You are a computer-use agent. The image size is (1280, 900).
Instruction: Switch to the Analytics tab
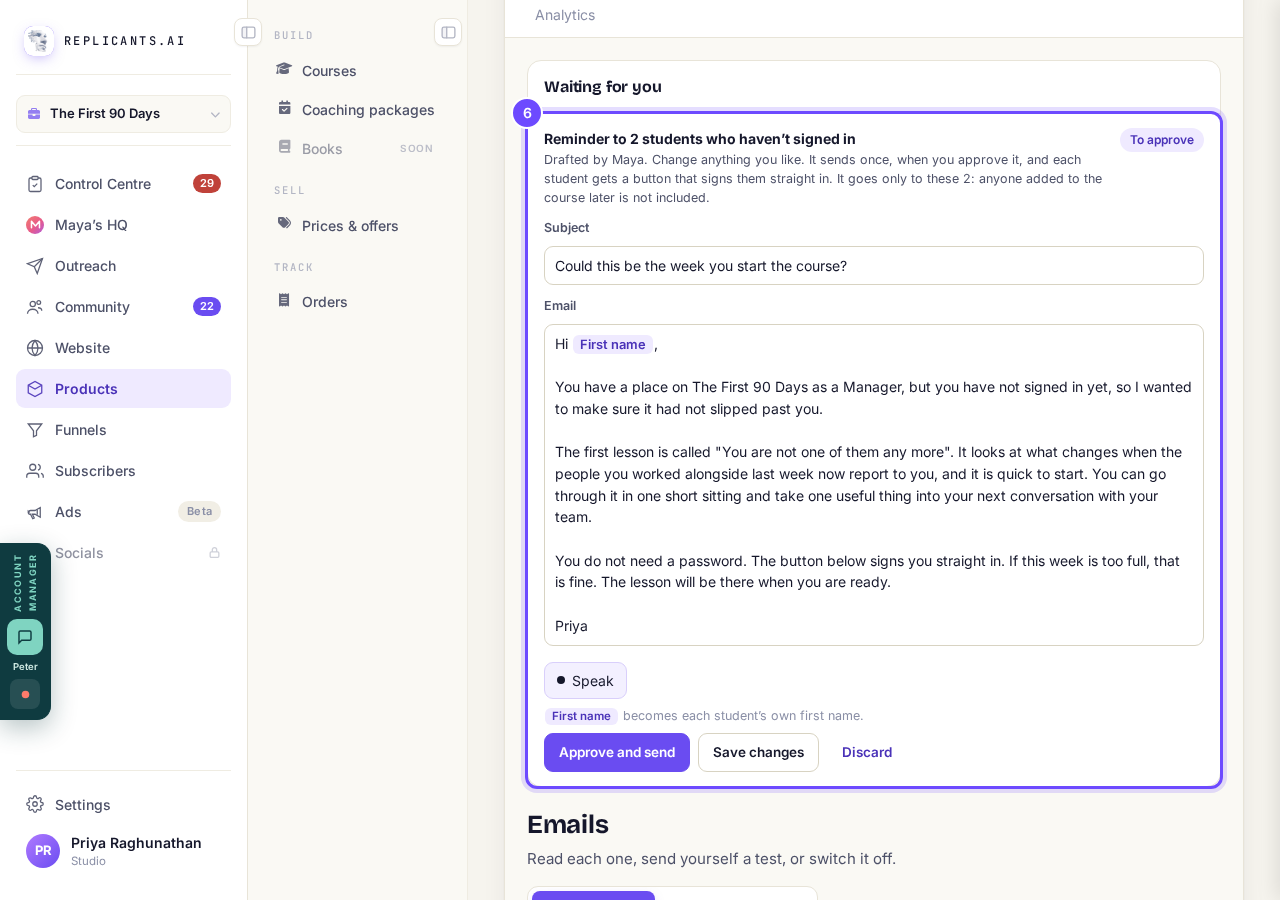(x=565, y=15)
